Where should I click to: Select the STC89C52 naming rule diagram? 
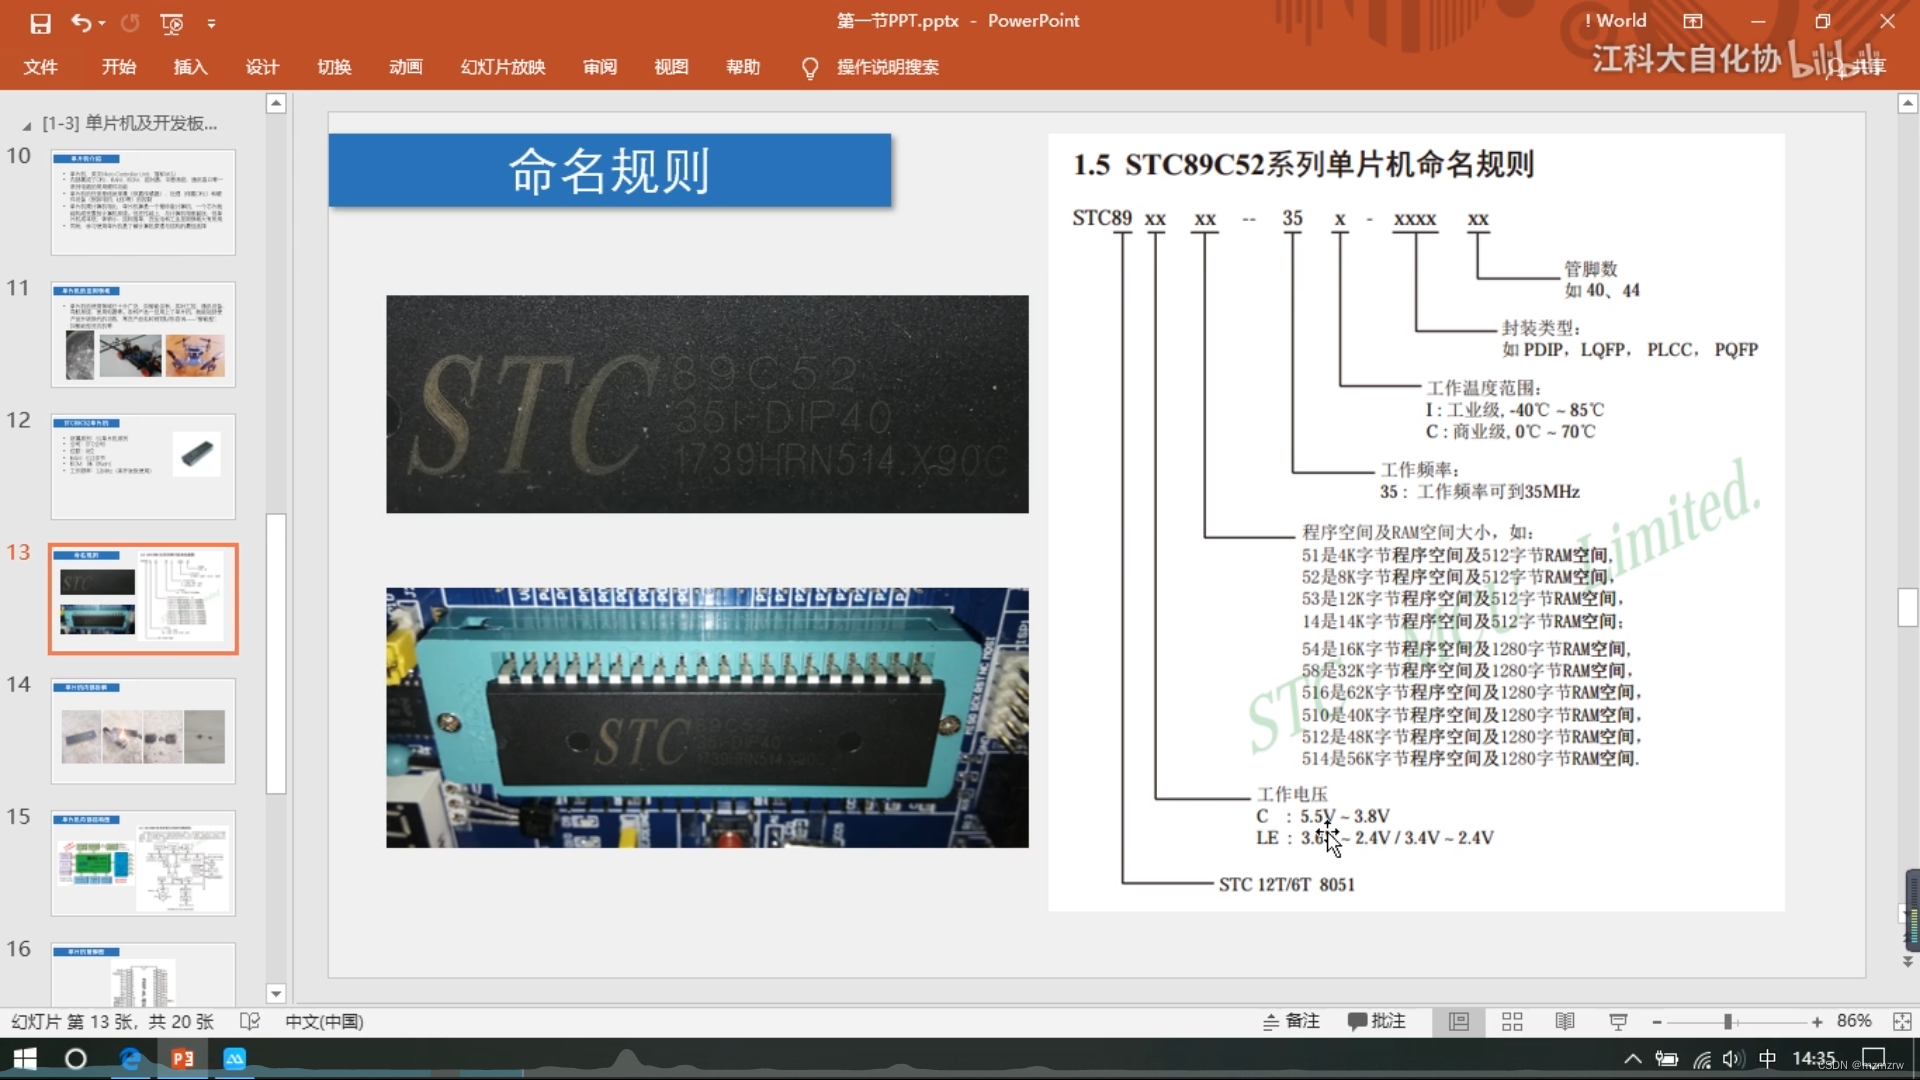1416,522
